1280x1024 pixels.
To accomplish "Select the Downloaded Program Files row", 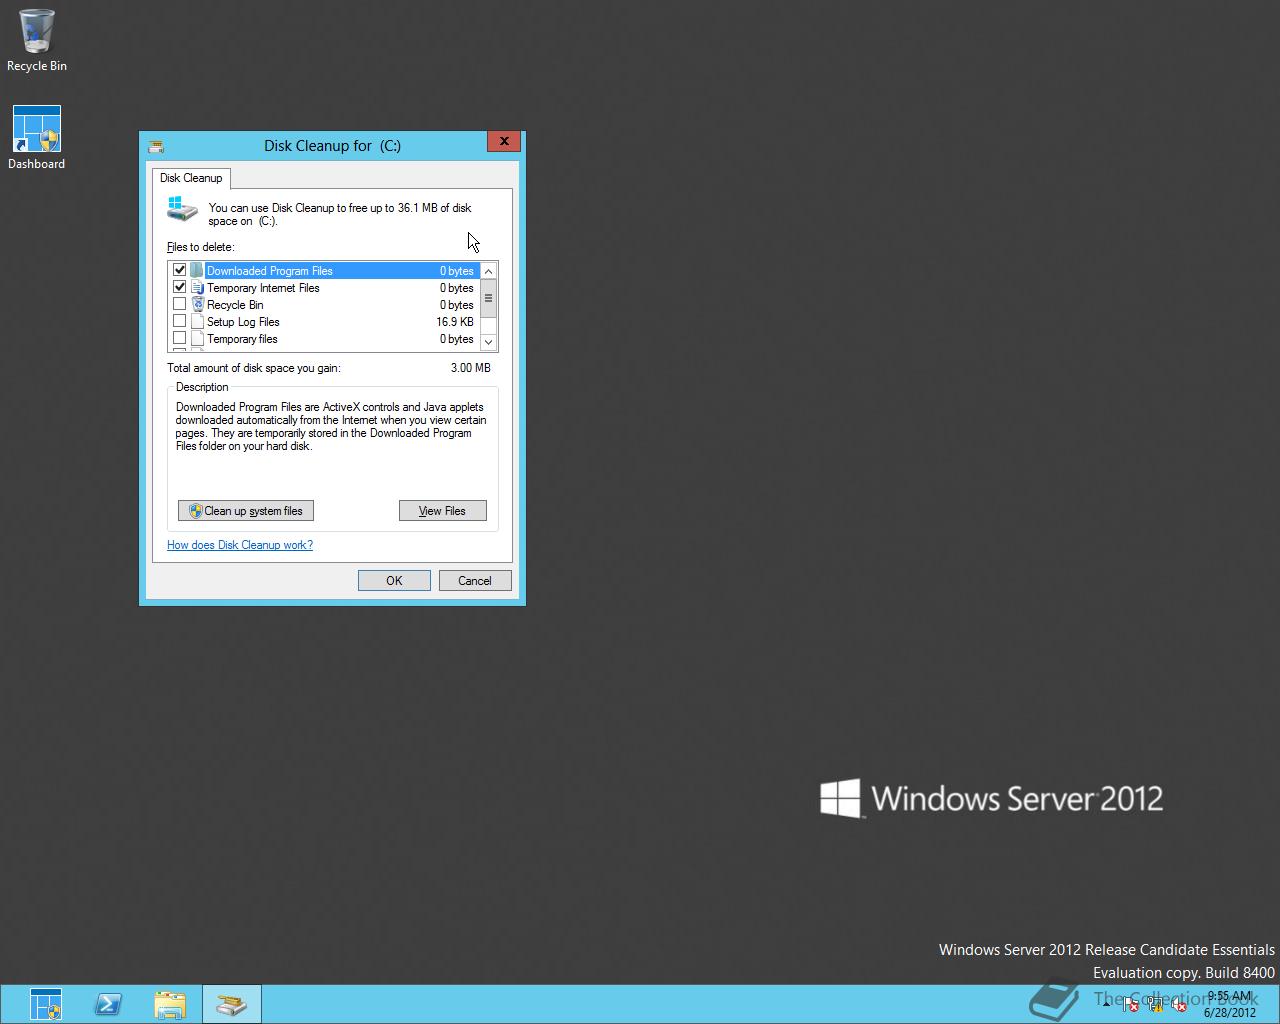I will [x=324, y=271].
